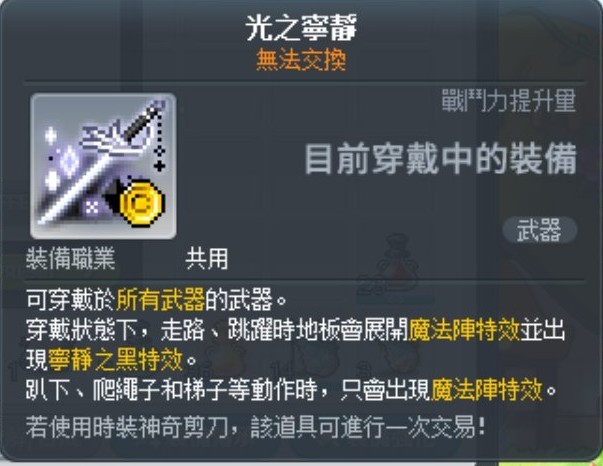Screen dimensions: 603x466
Task: Click the orange 無法交換 trade restriction text
Action: [301, 60]
